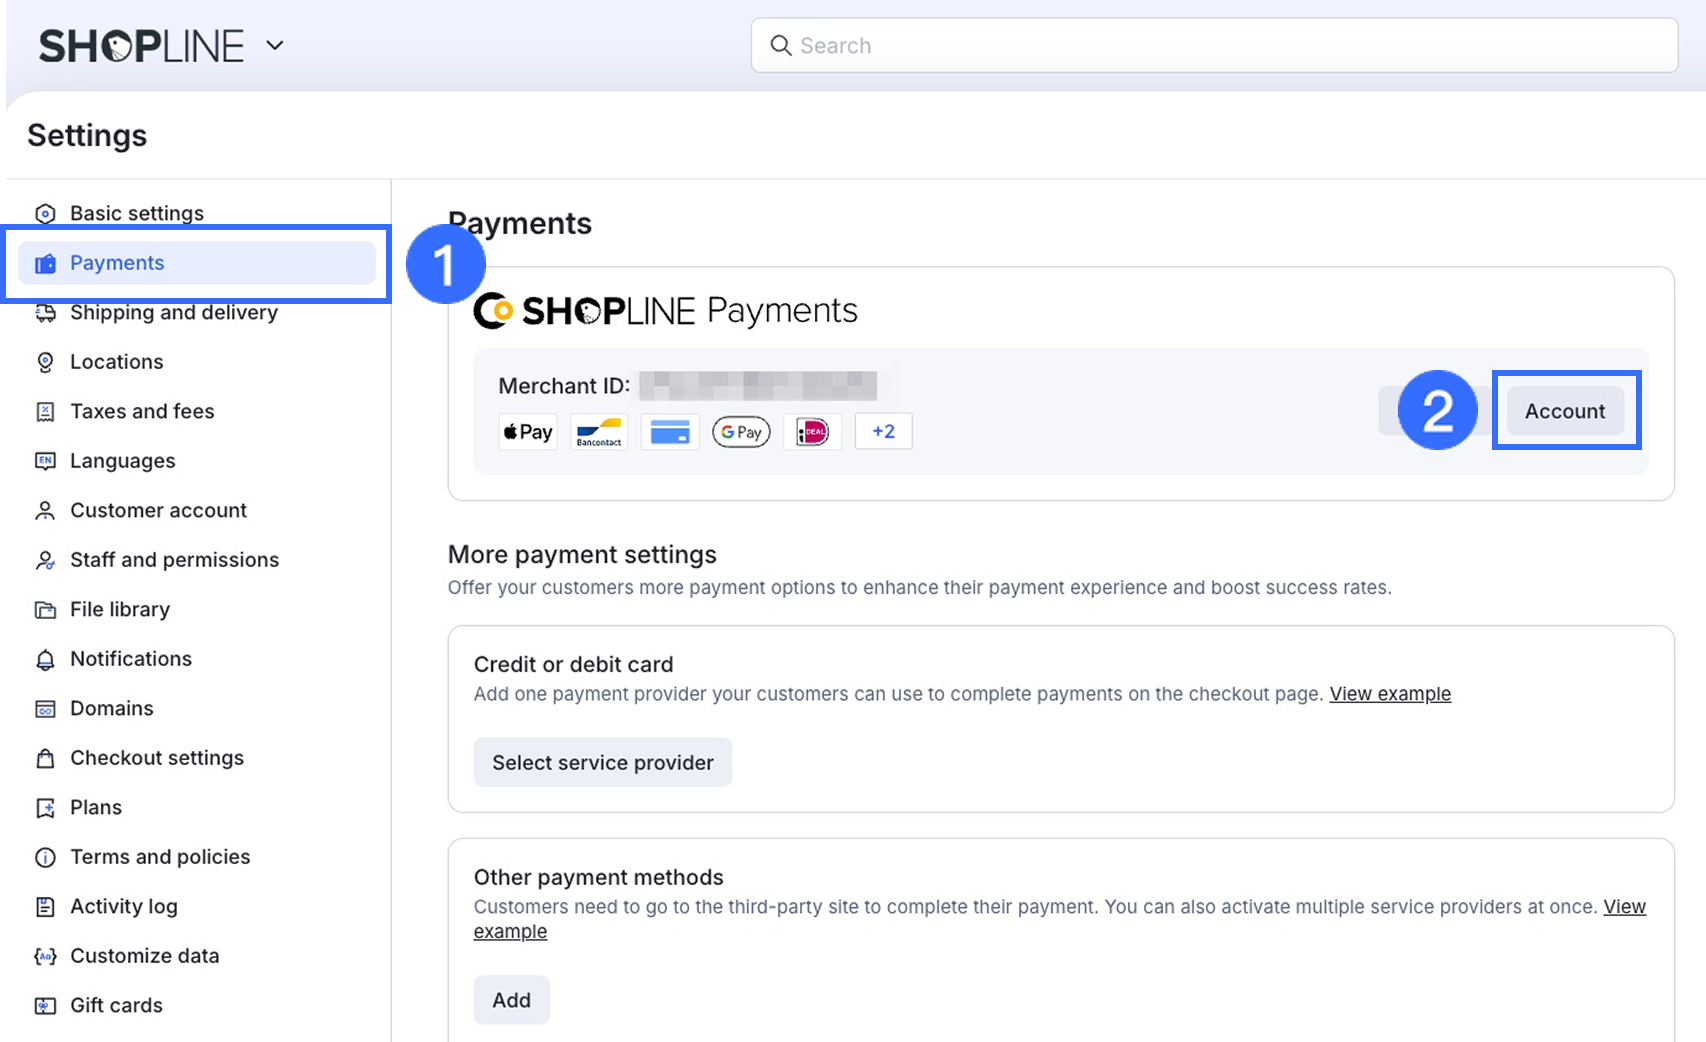Screen dimensions: 1706x1042
Task: Click Select service provider button
Action: point(602,763)
